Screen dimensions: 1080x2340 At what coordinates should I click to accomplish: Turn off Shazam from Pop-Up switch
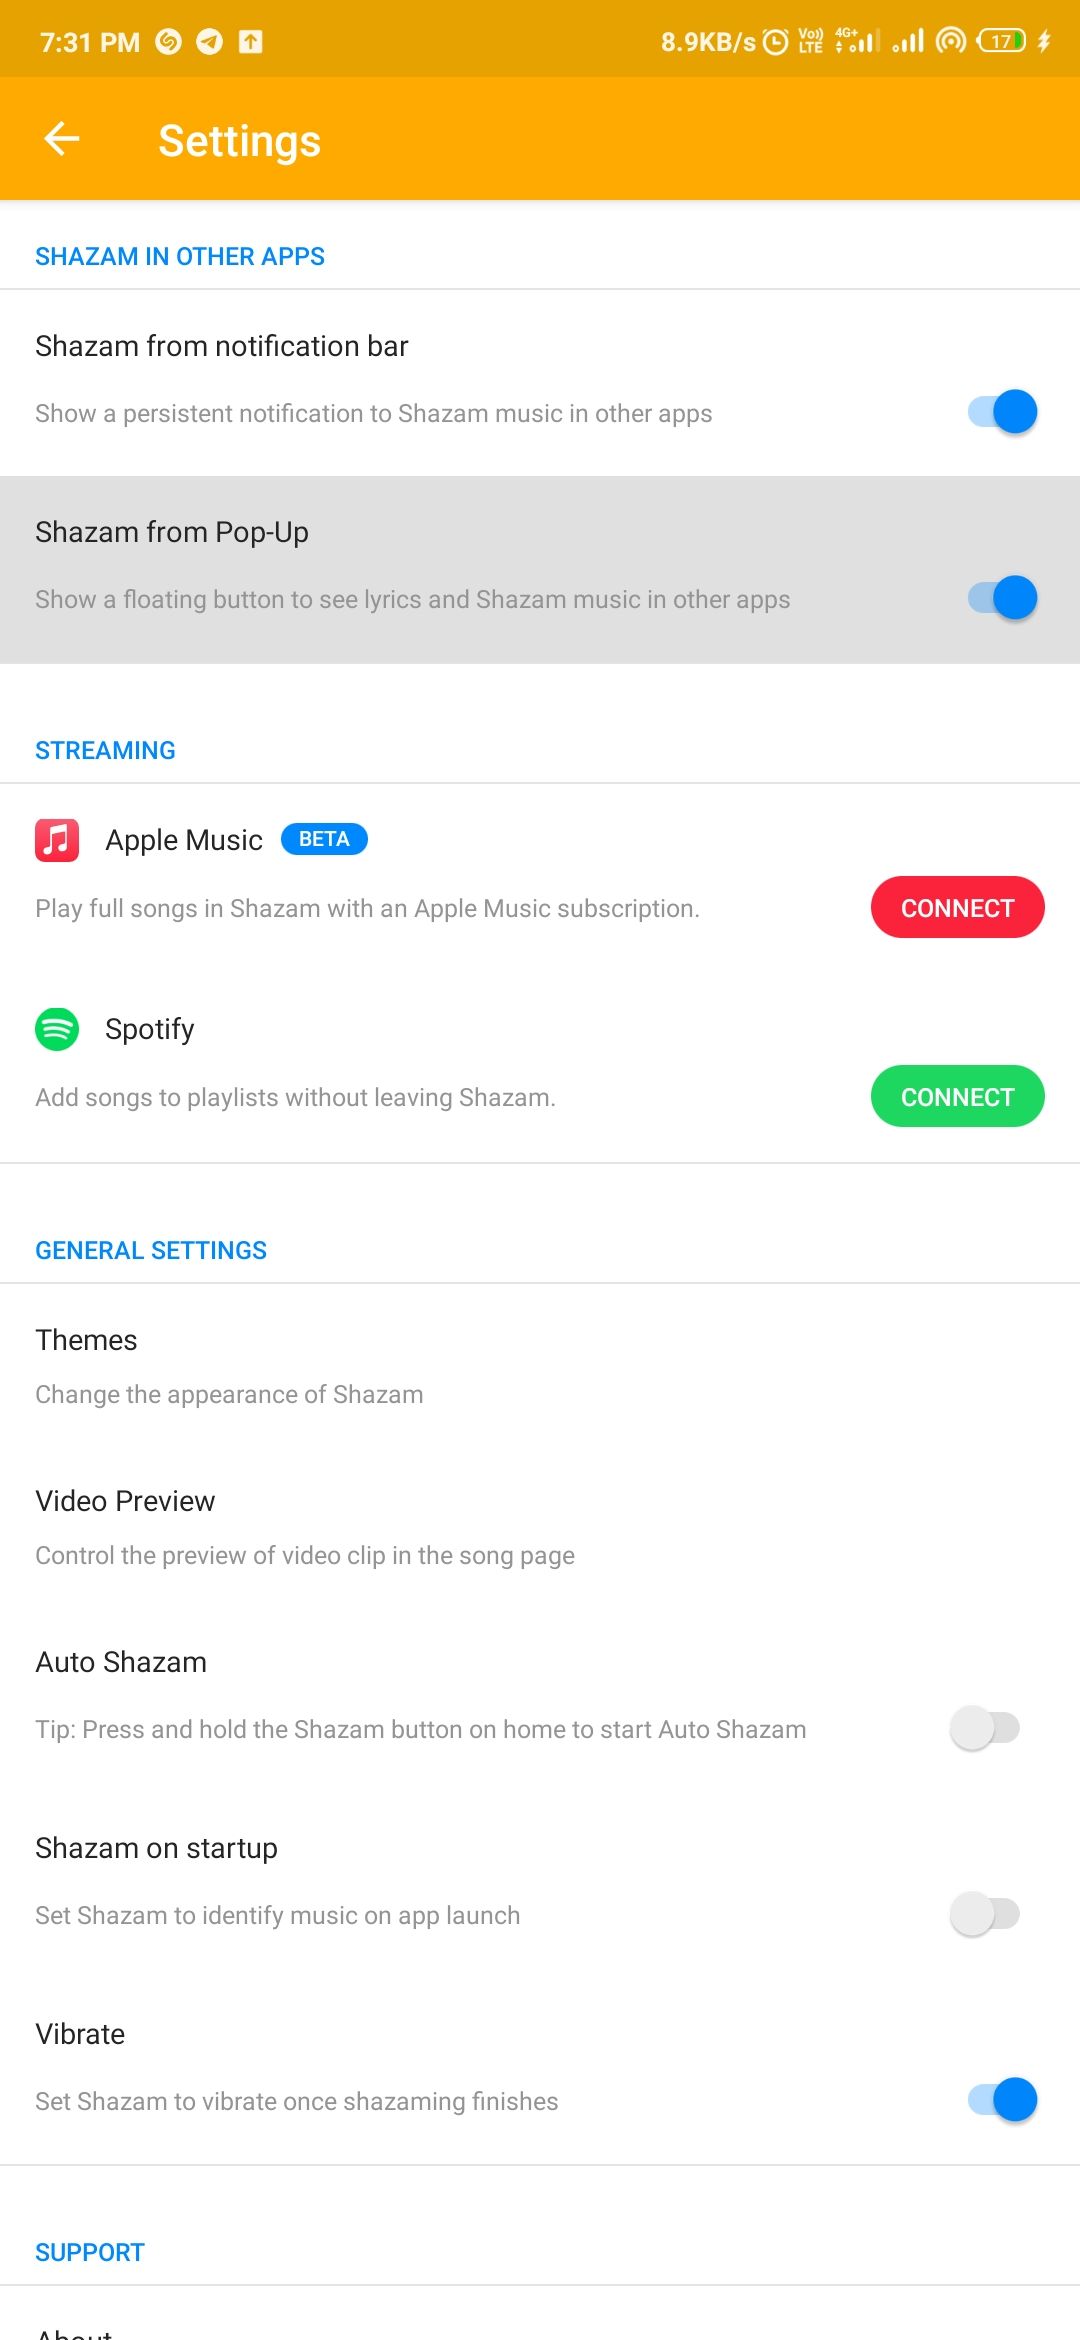(1002, 598)
